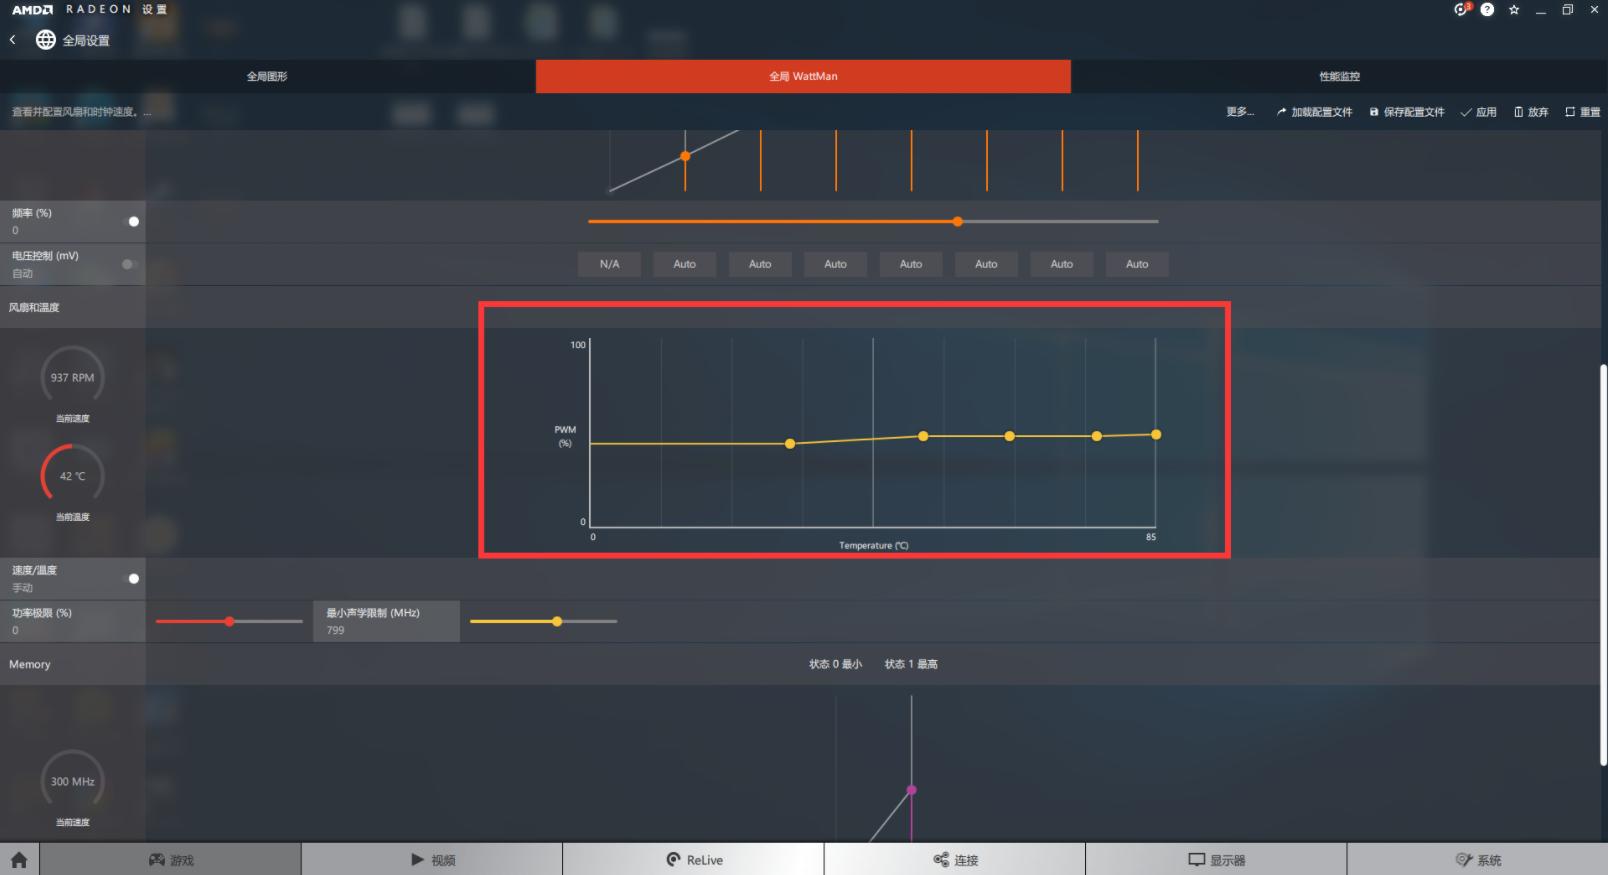Viewport: 1608px width, 875px height.
Task: Click the back arrow next to 全局设置
Action: (x=13, y=40)
